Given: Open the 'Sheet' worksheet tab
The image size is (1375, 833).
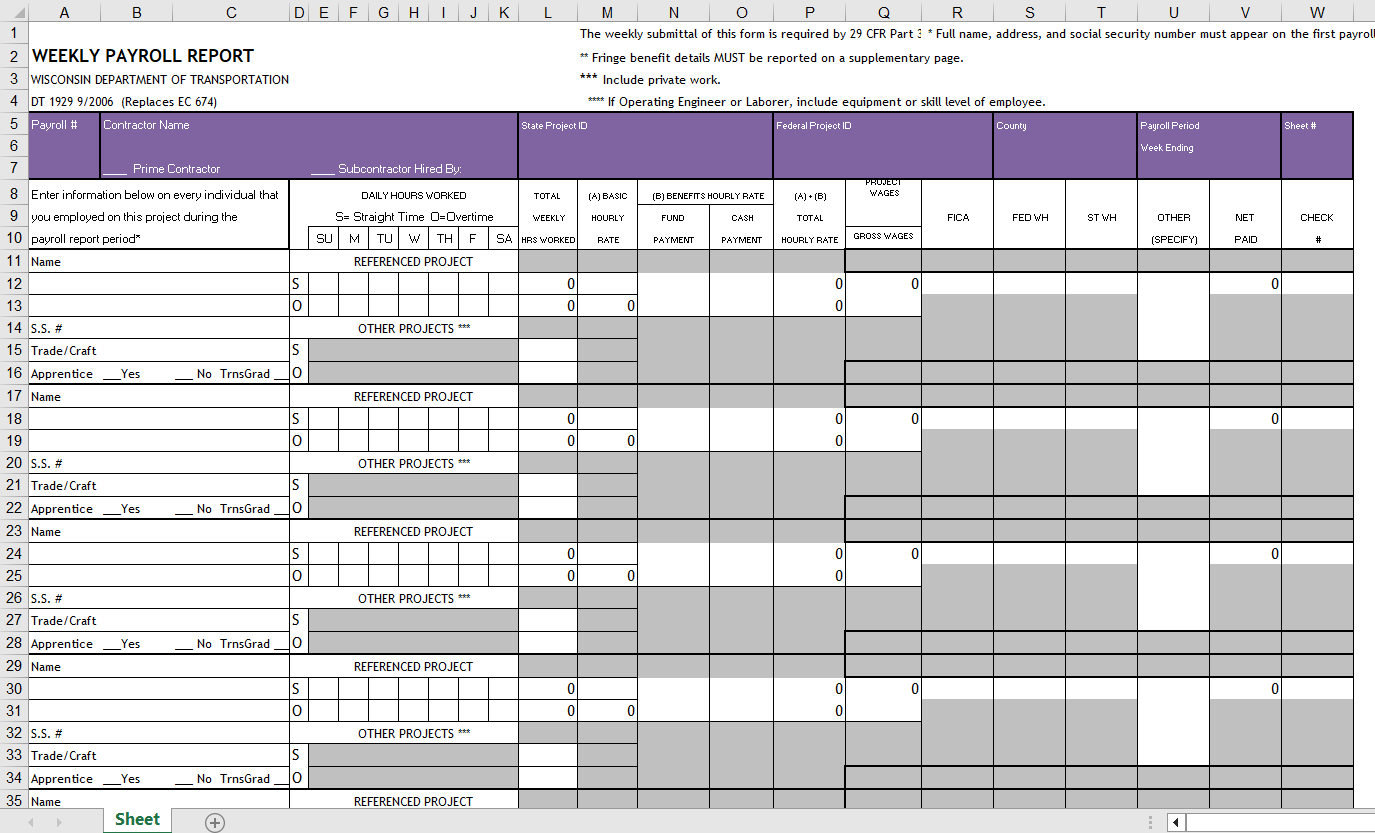Looking at the screenshot, I should point(137,820).
